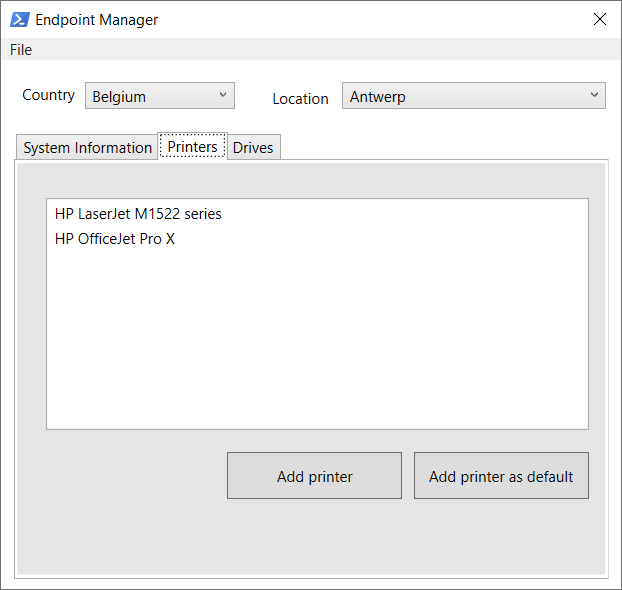Click the empty area of the printer list
Screen dimensions: 622x590
click(317, 337)
